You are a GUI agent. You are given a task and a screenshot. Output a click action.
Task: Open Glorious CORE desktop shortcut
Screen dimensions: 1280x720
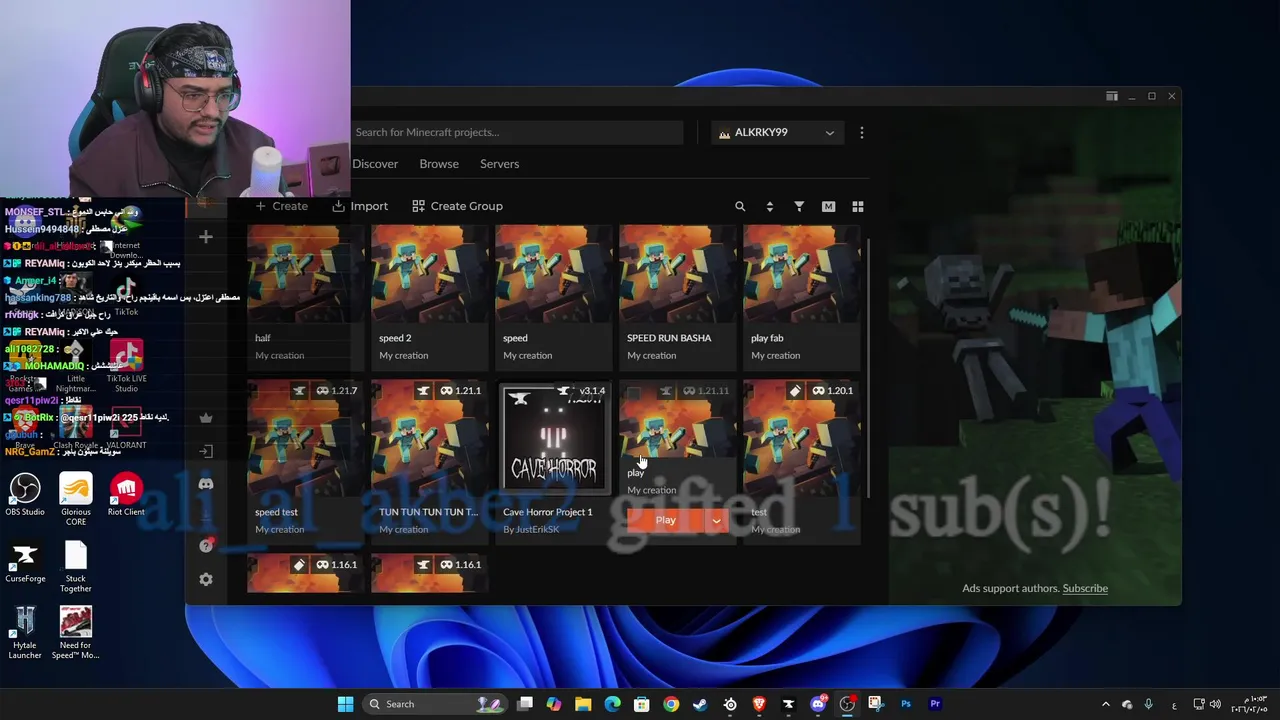tap(76, 499)
